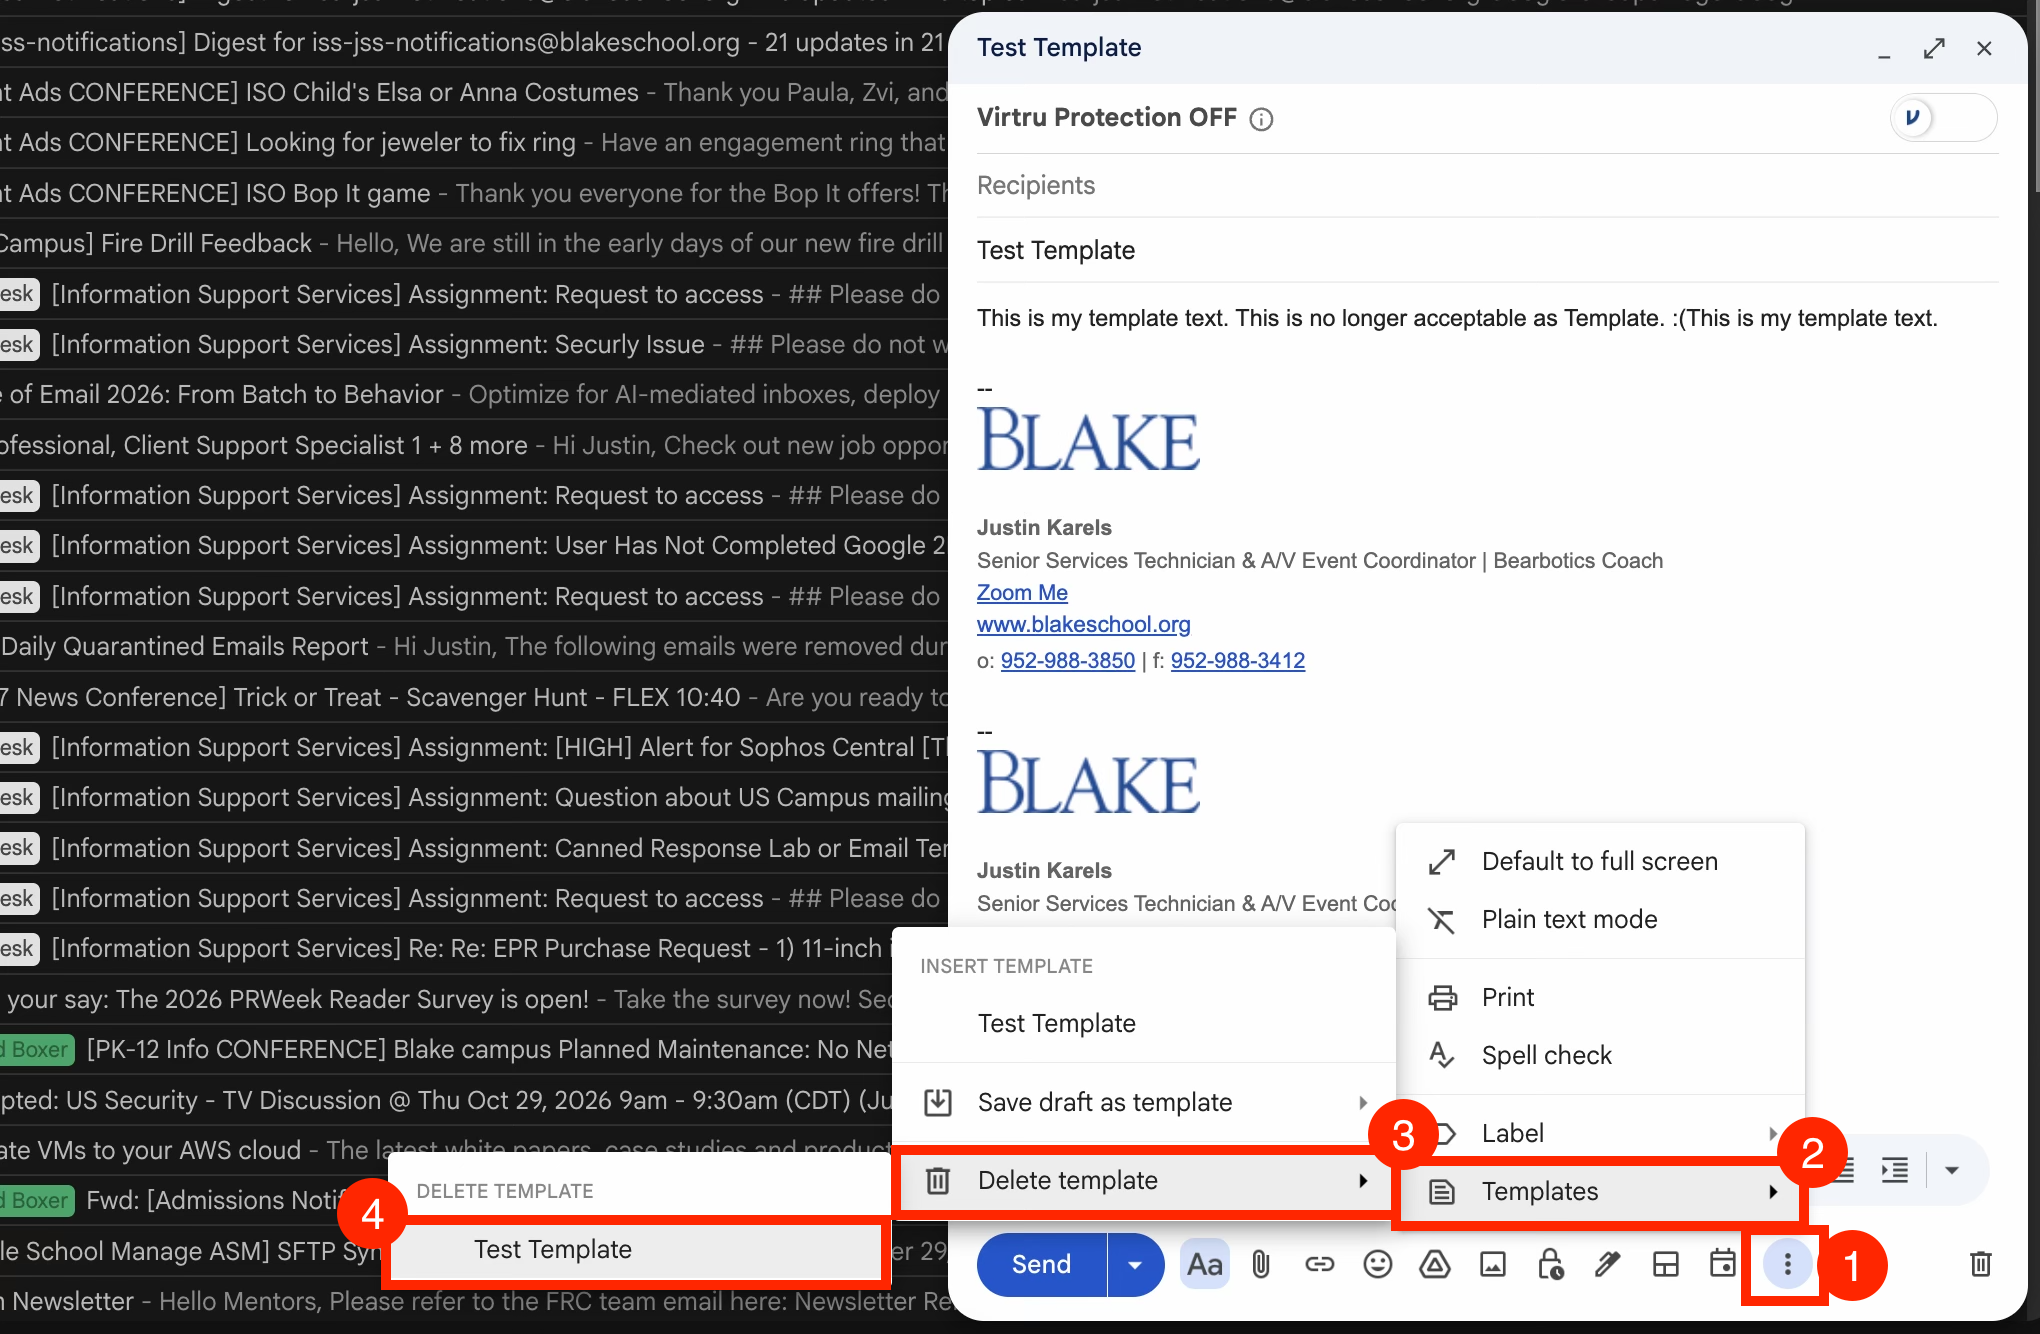
Task: Click the insert link icon
Action: (1319, 1265)
